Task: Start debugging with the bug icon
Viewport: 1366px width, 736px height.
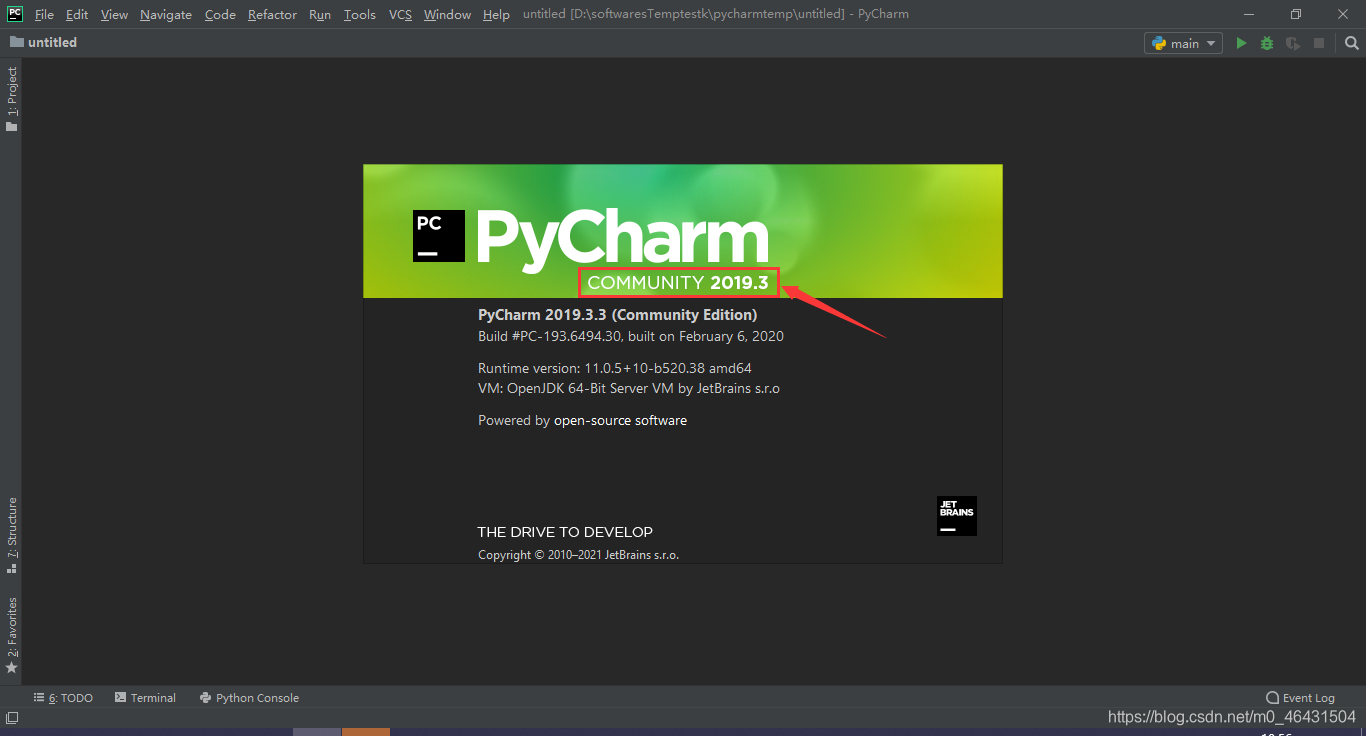Action: [x=1266, y=43]
